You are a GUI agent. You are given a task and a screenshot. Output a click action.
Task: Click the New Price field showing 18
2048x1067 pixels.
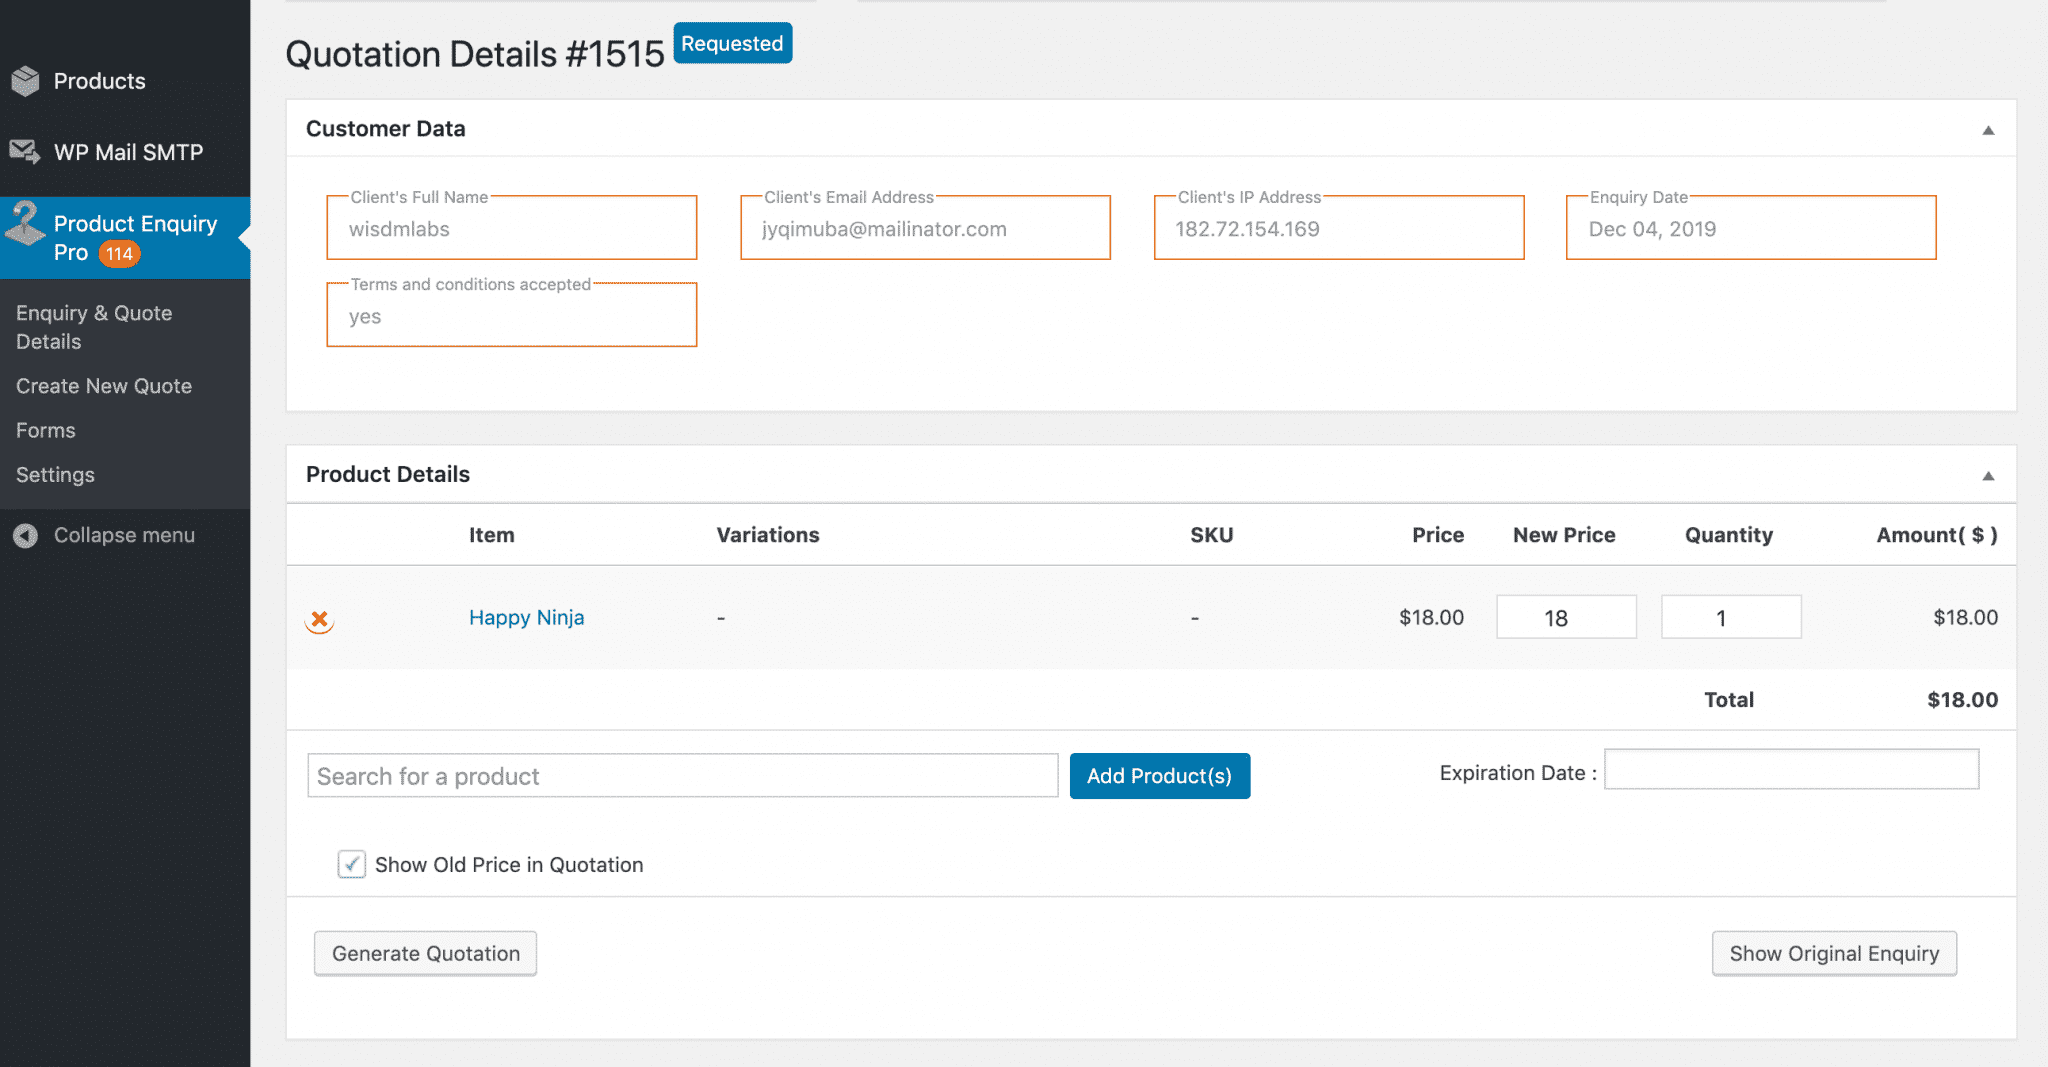(1567, 617)
